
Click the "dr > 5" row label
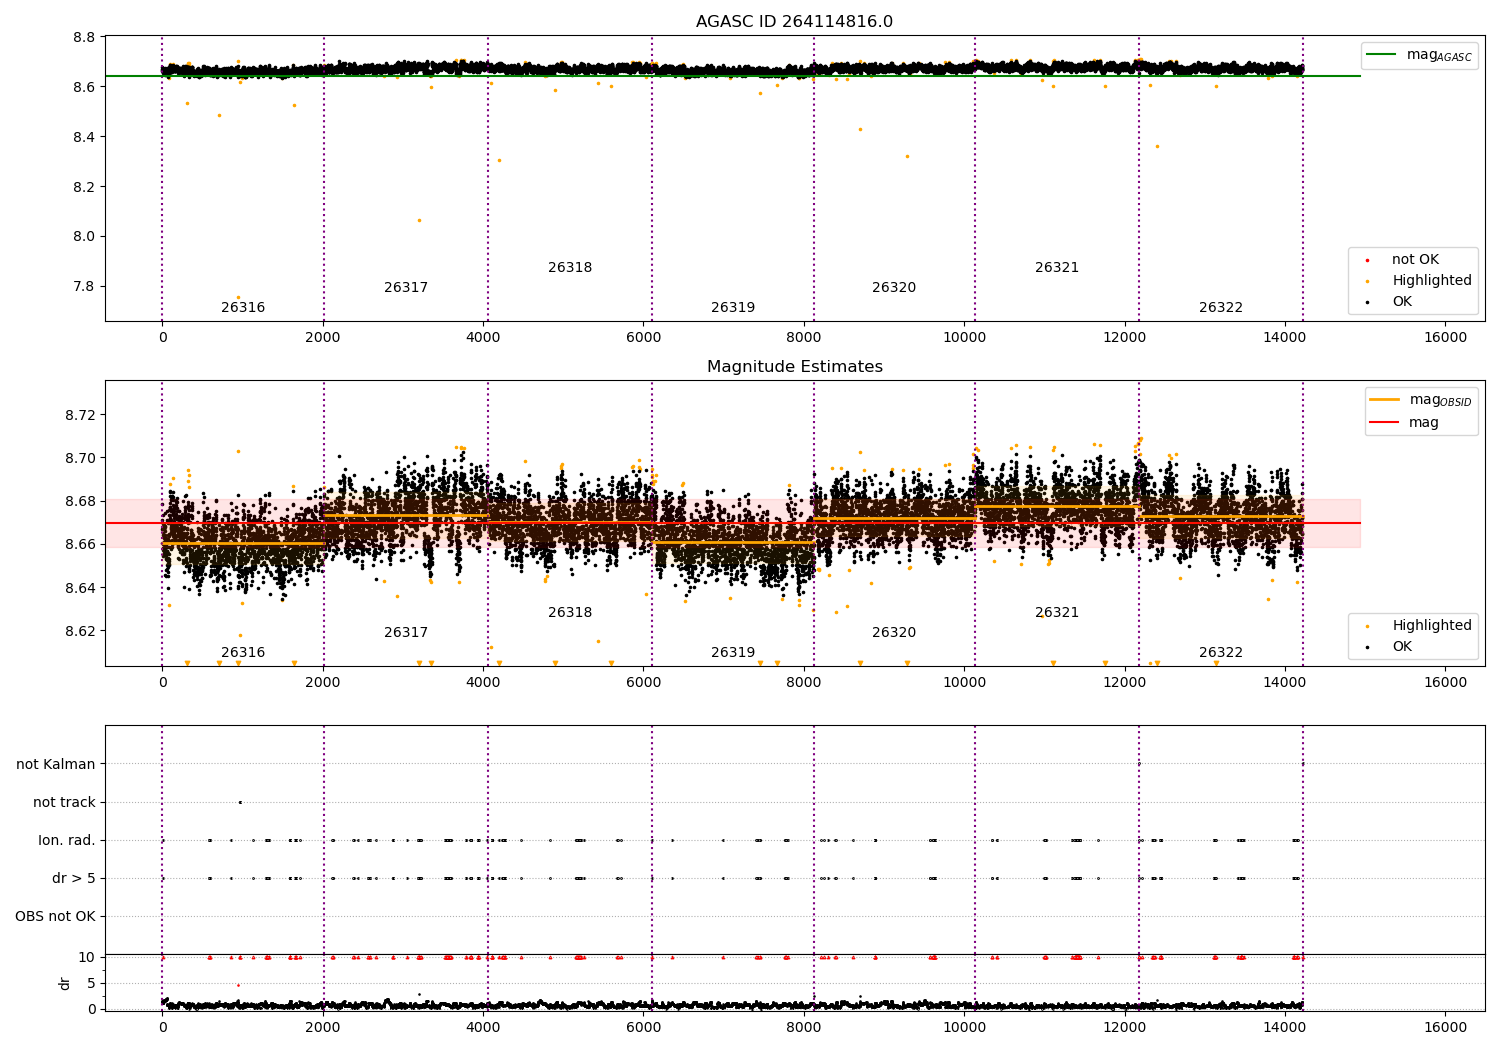pyautogui.click(x=74, y=879)
